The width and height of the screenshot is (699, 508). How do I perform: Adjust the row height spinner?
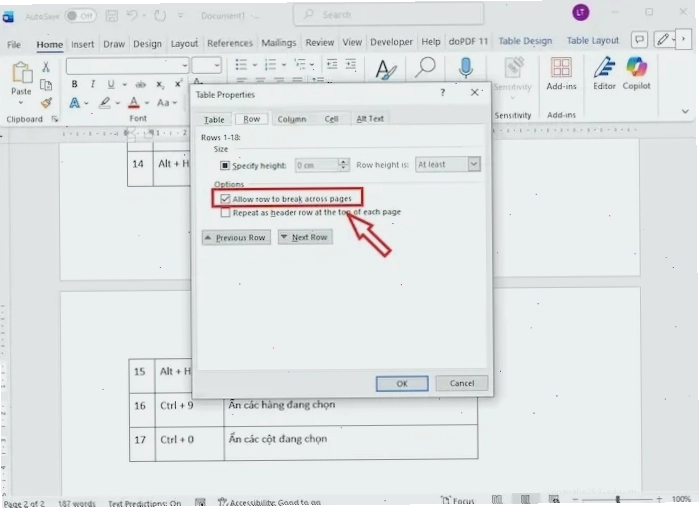point(343,165)
